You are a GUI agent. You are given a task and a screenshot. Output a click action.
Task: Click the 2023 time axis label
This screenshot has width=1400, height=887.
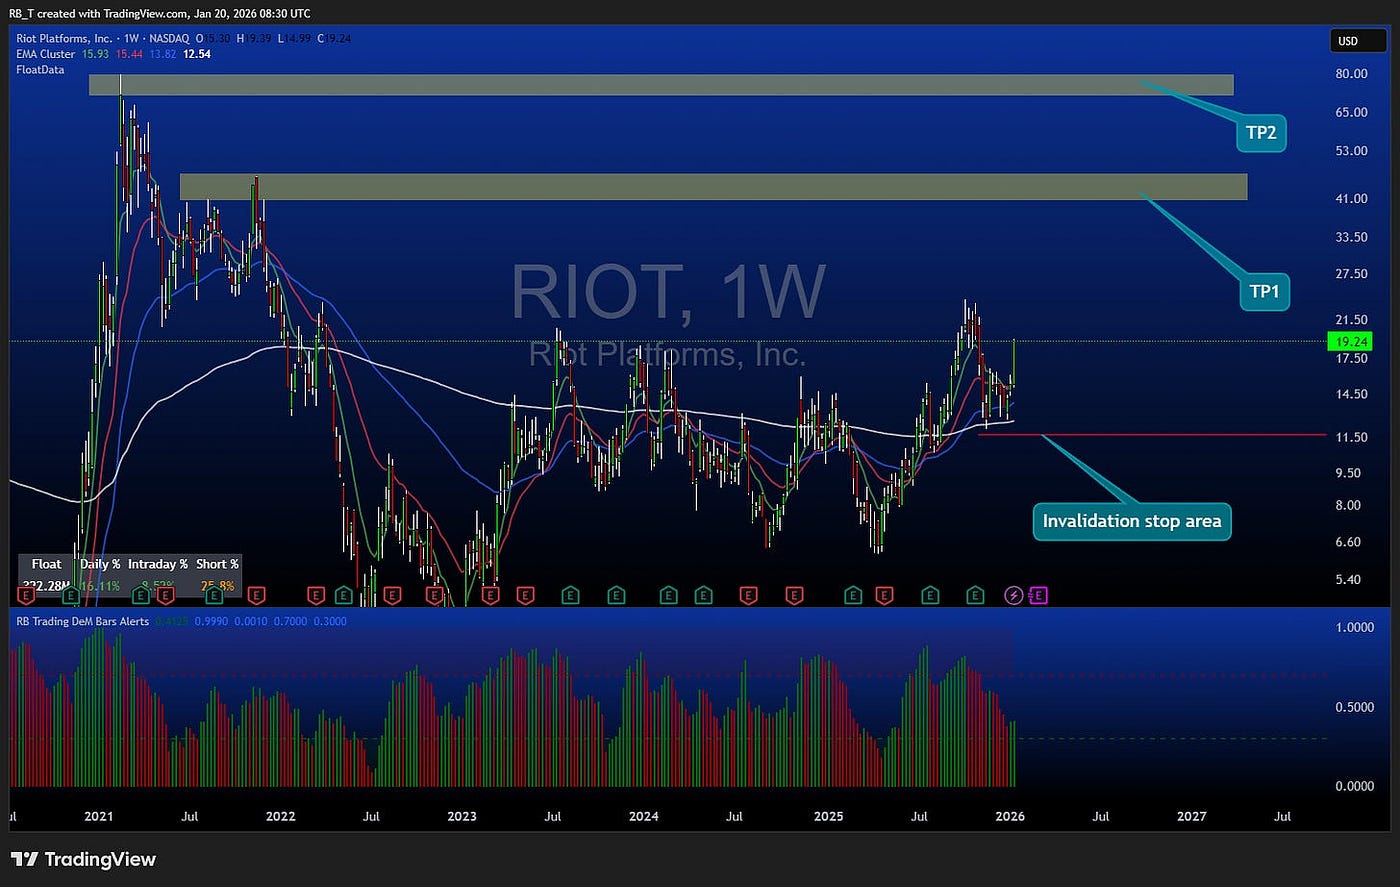[x=462, y=816]
